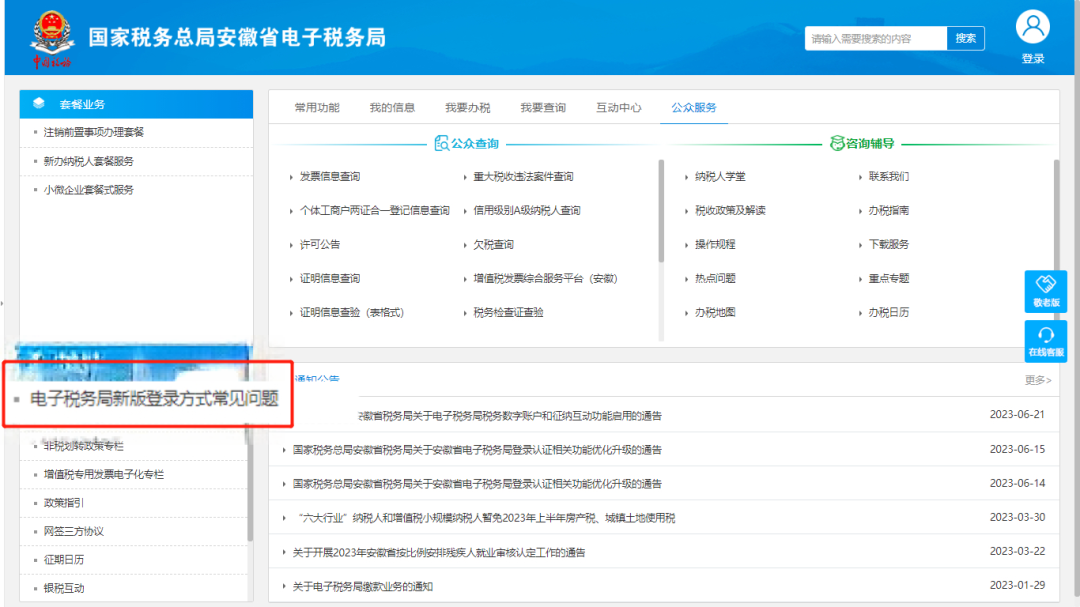1080x607 pixels.
Task: Click the 联系我们 link
Action: click(x=889, y=177)
